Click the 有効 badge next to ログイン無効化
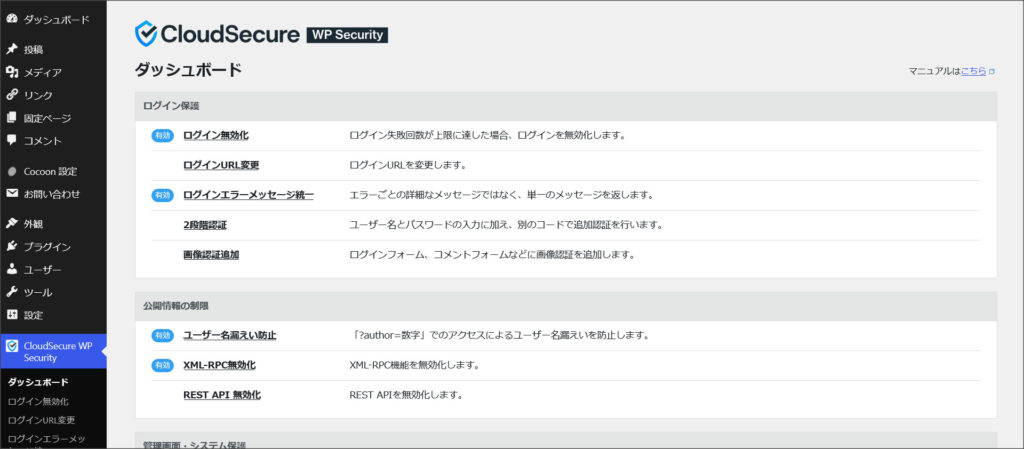1024x449 pixels. click(163, 136)
